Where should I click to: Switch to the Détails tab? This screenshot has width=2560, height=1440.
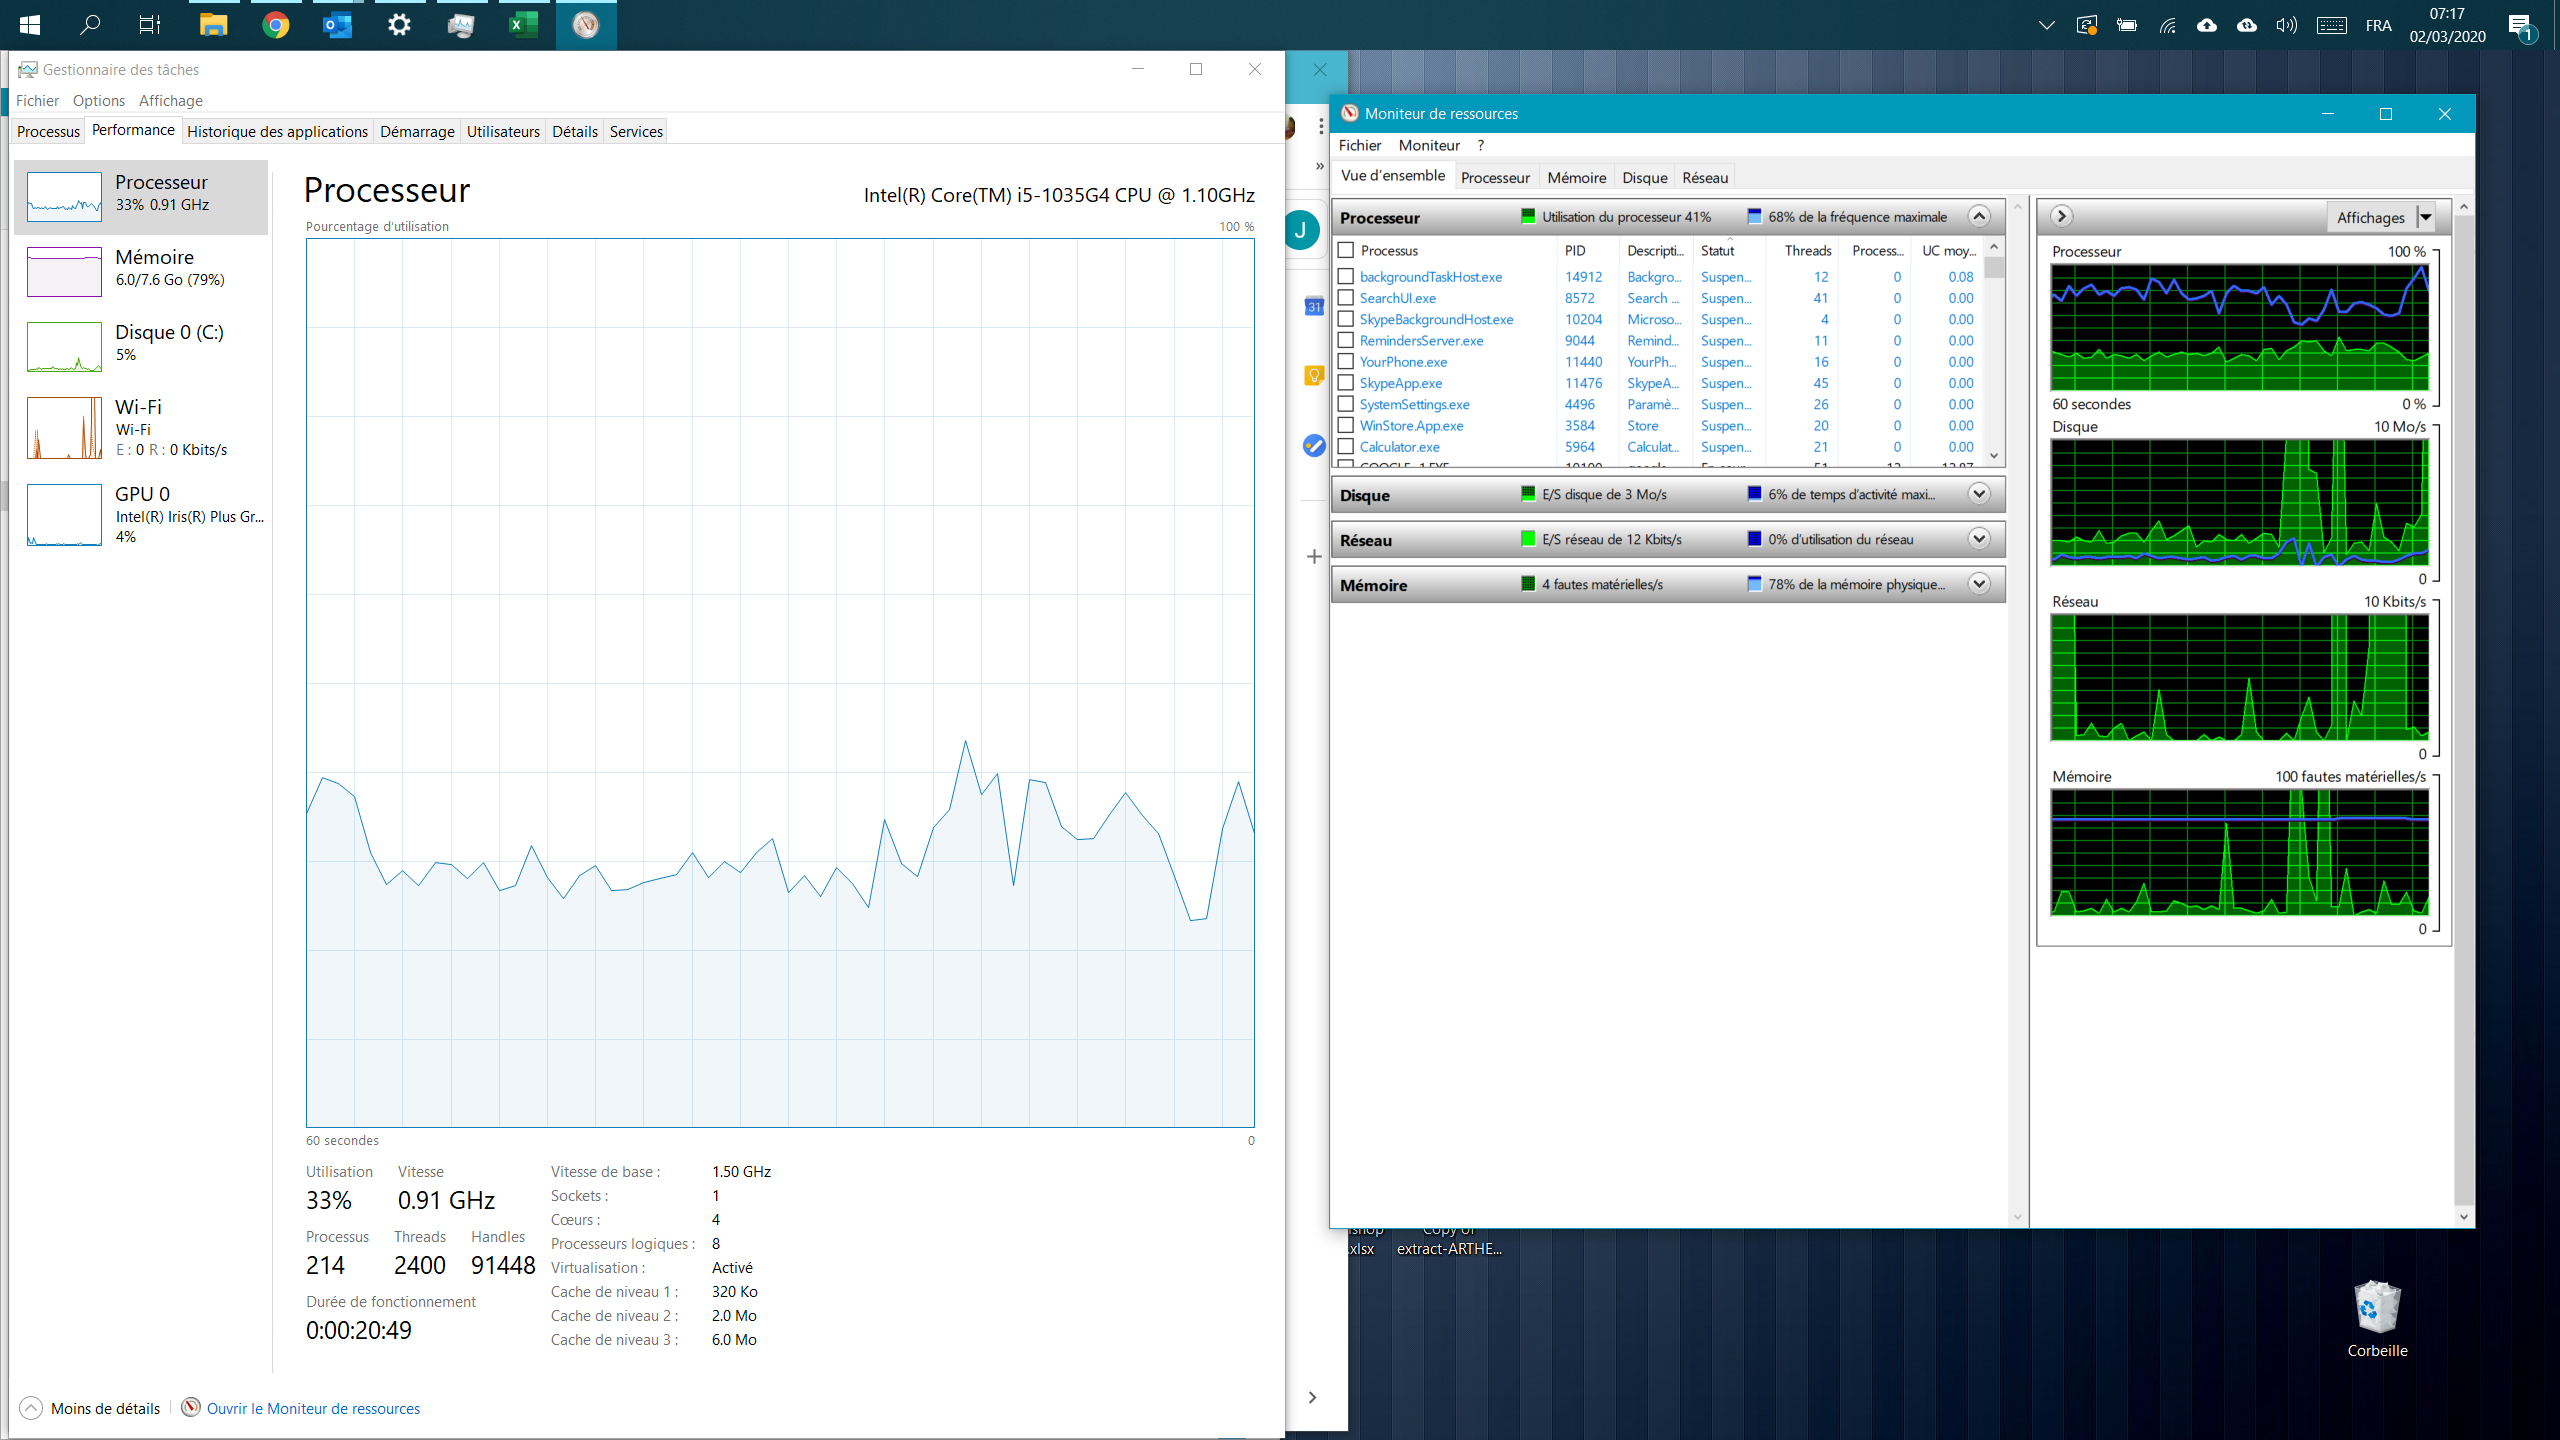pos(574,131)
